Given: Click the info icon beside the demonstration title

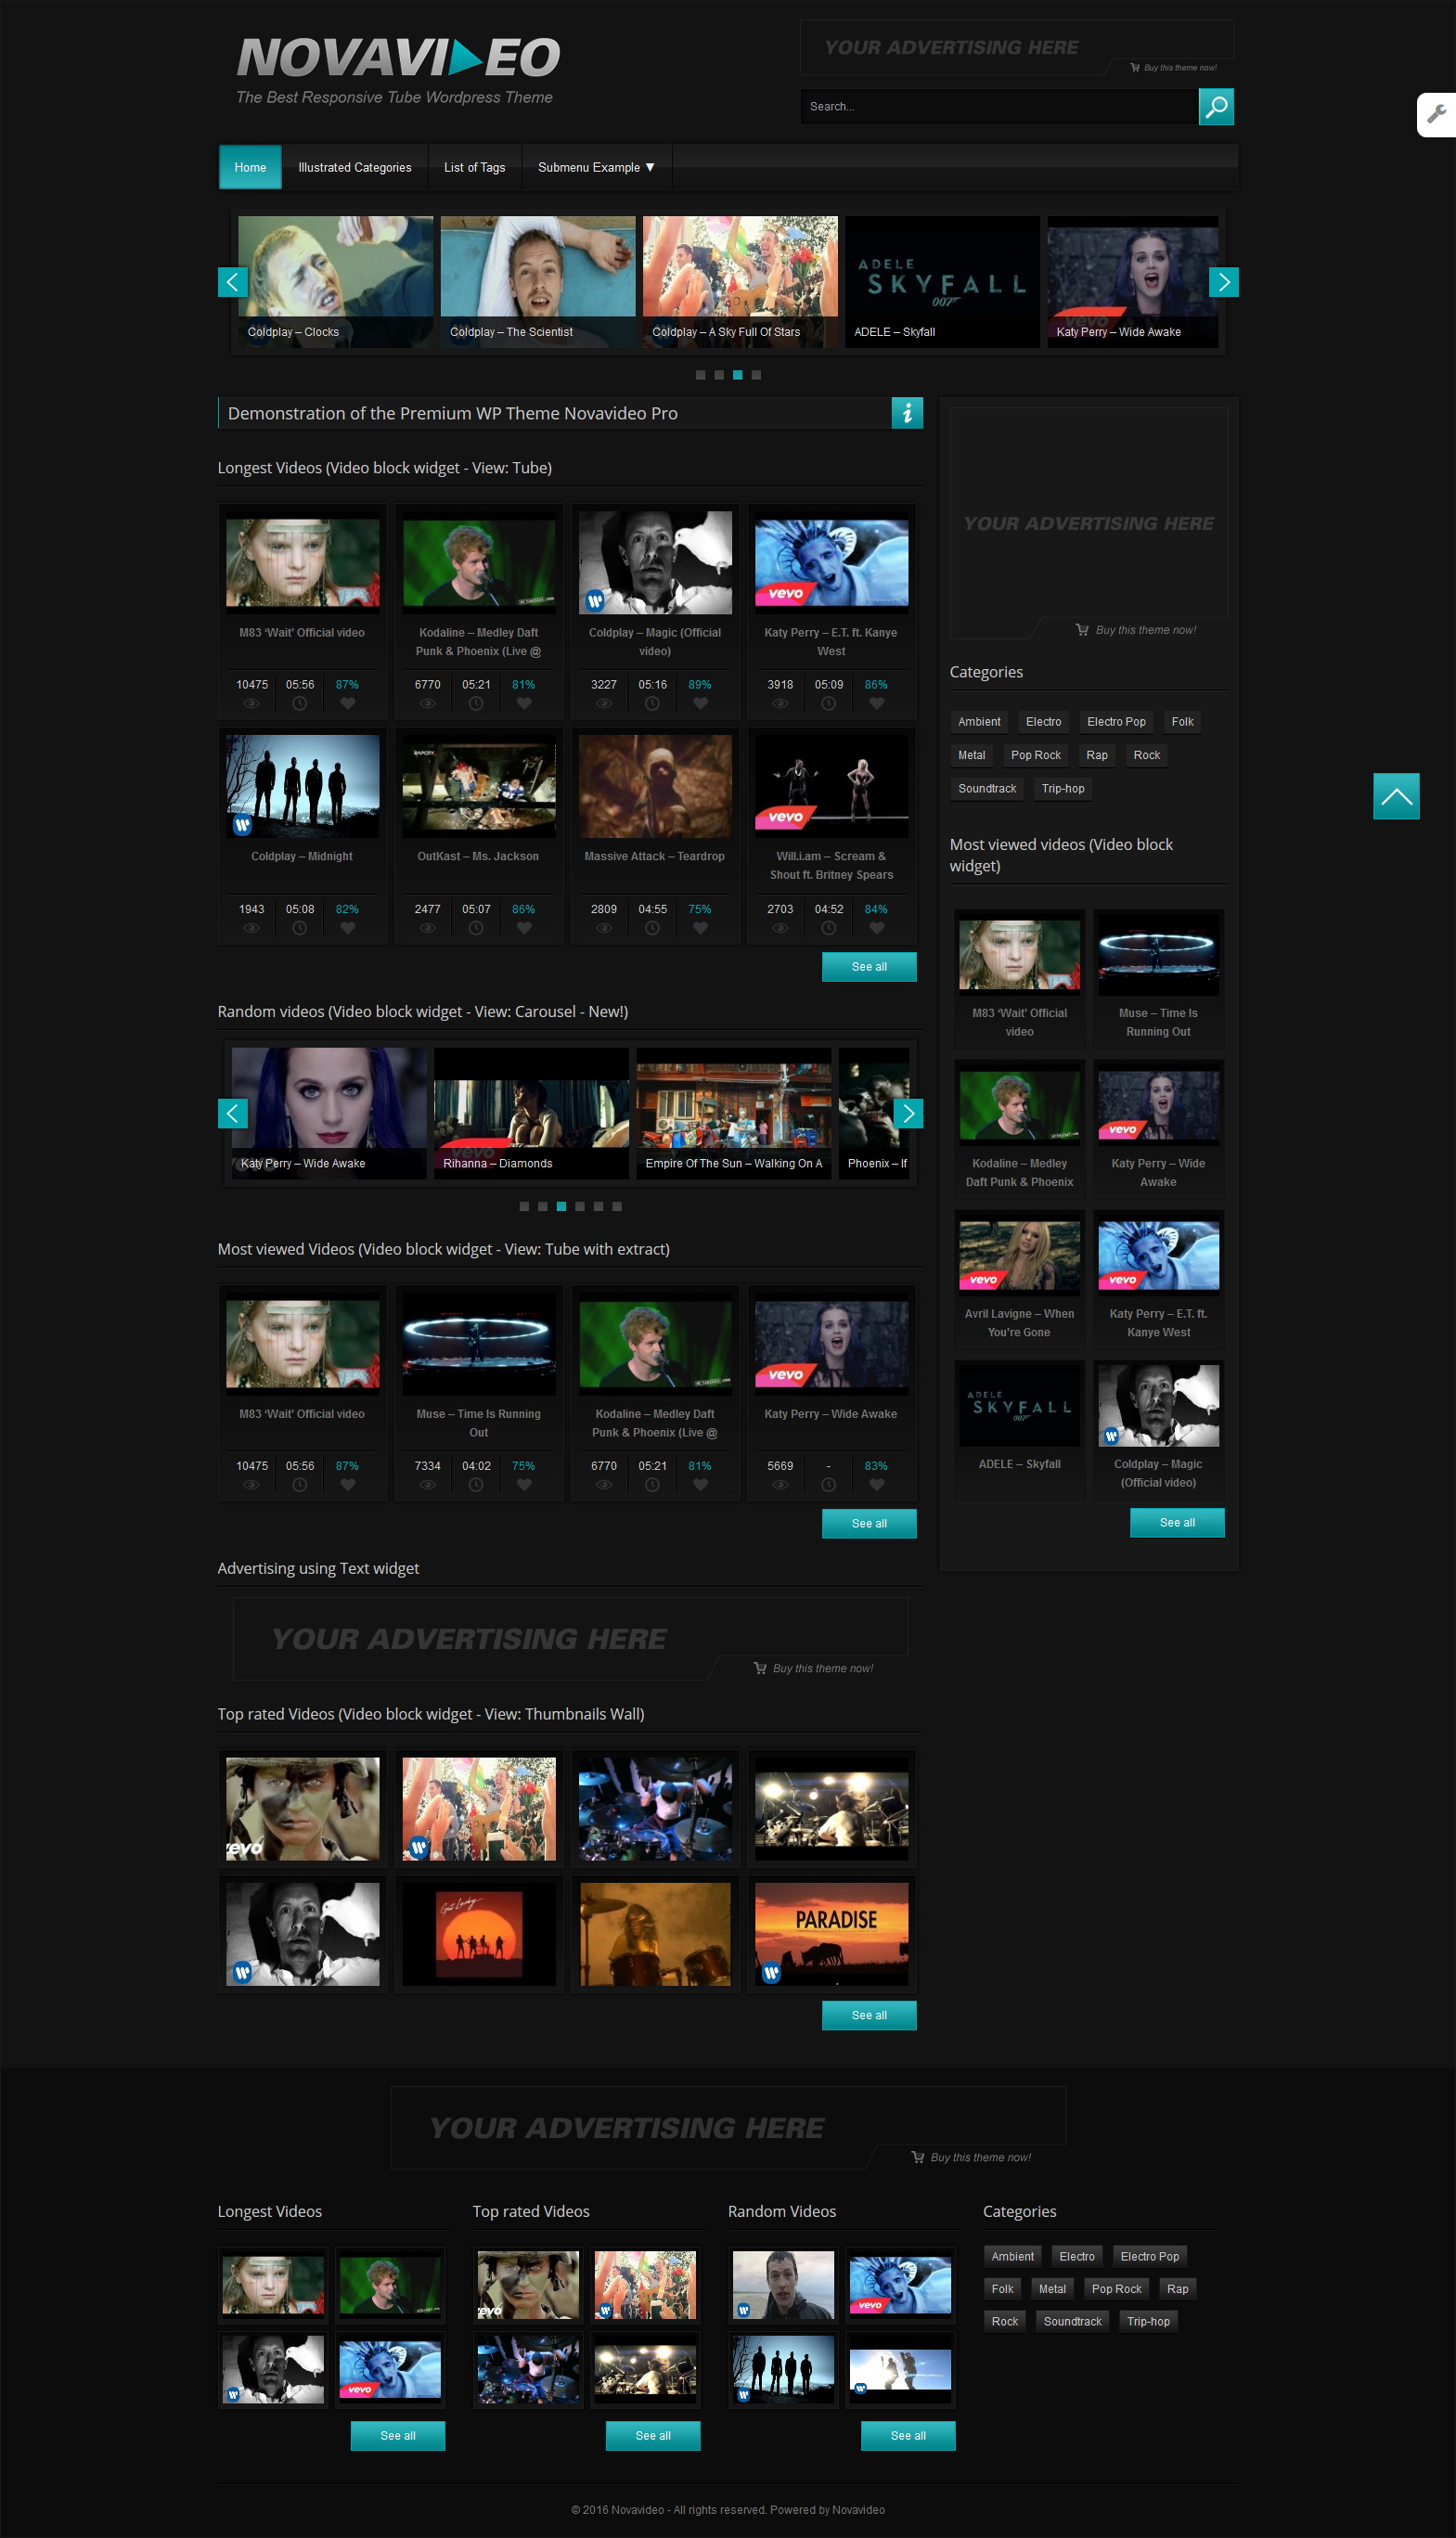Looking at the screenshot, I should (907, 413).
